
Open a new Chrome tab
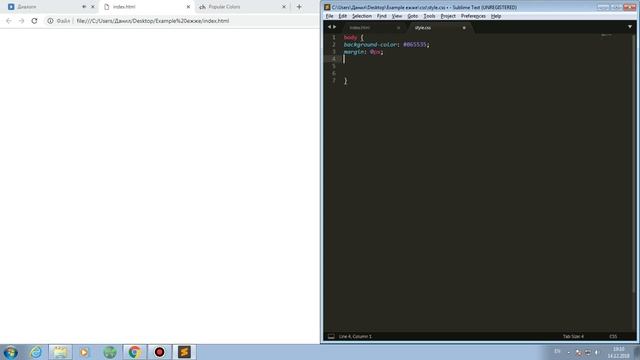click(299, 7)
